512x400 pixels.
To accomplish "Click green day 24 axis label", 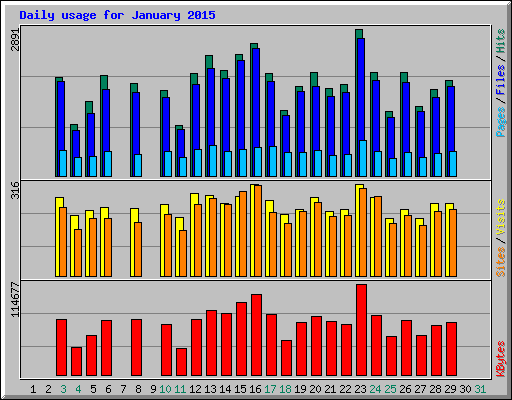I will pos(375,389).
